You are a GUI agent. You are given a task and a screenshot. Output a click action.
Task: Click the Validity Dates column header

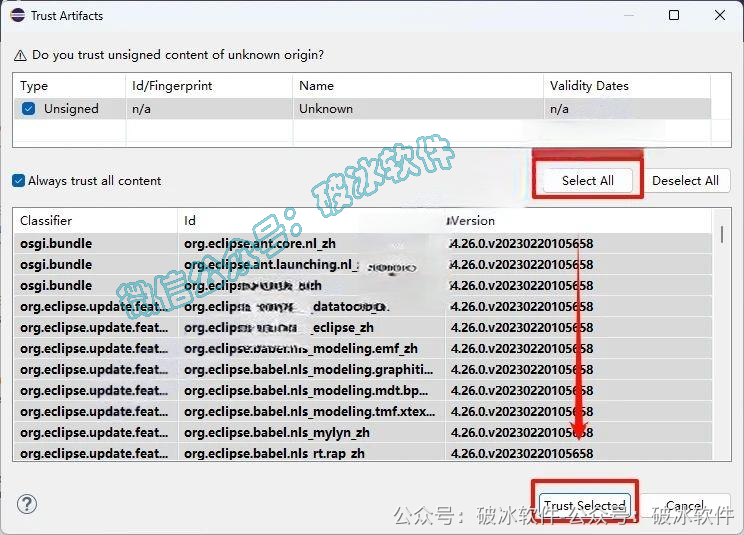[627, 86]
